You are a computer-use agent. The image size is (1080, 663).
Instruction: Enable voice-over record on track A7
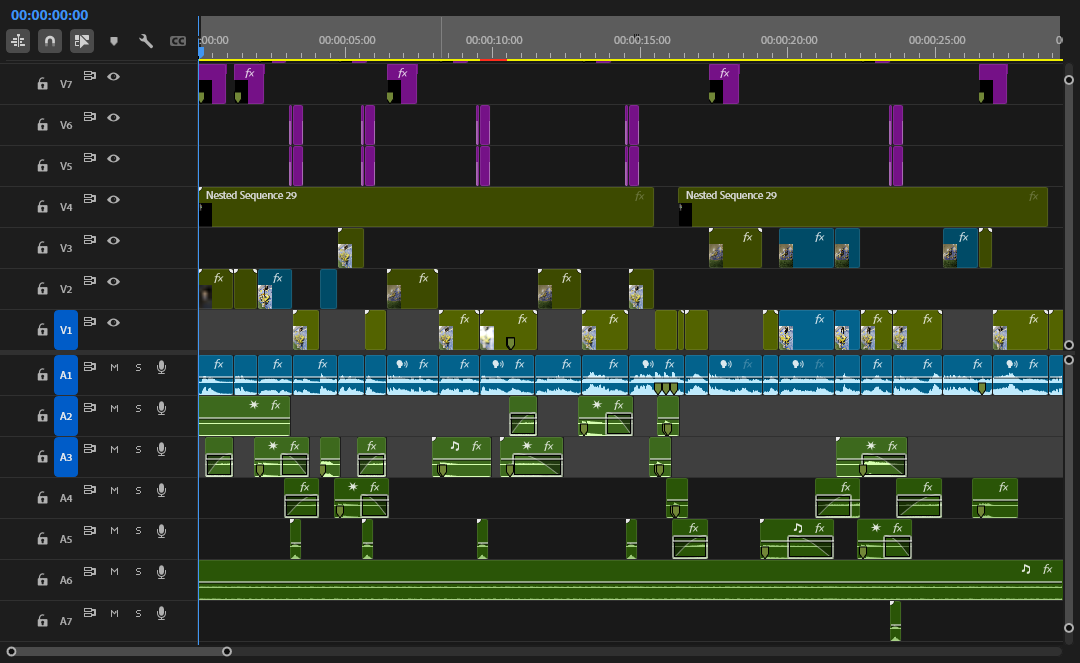(161, 613)
